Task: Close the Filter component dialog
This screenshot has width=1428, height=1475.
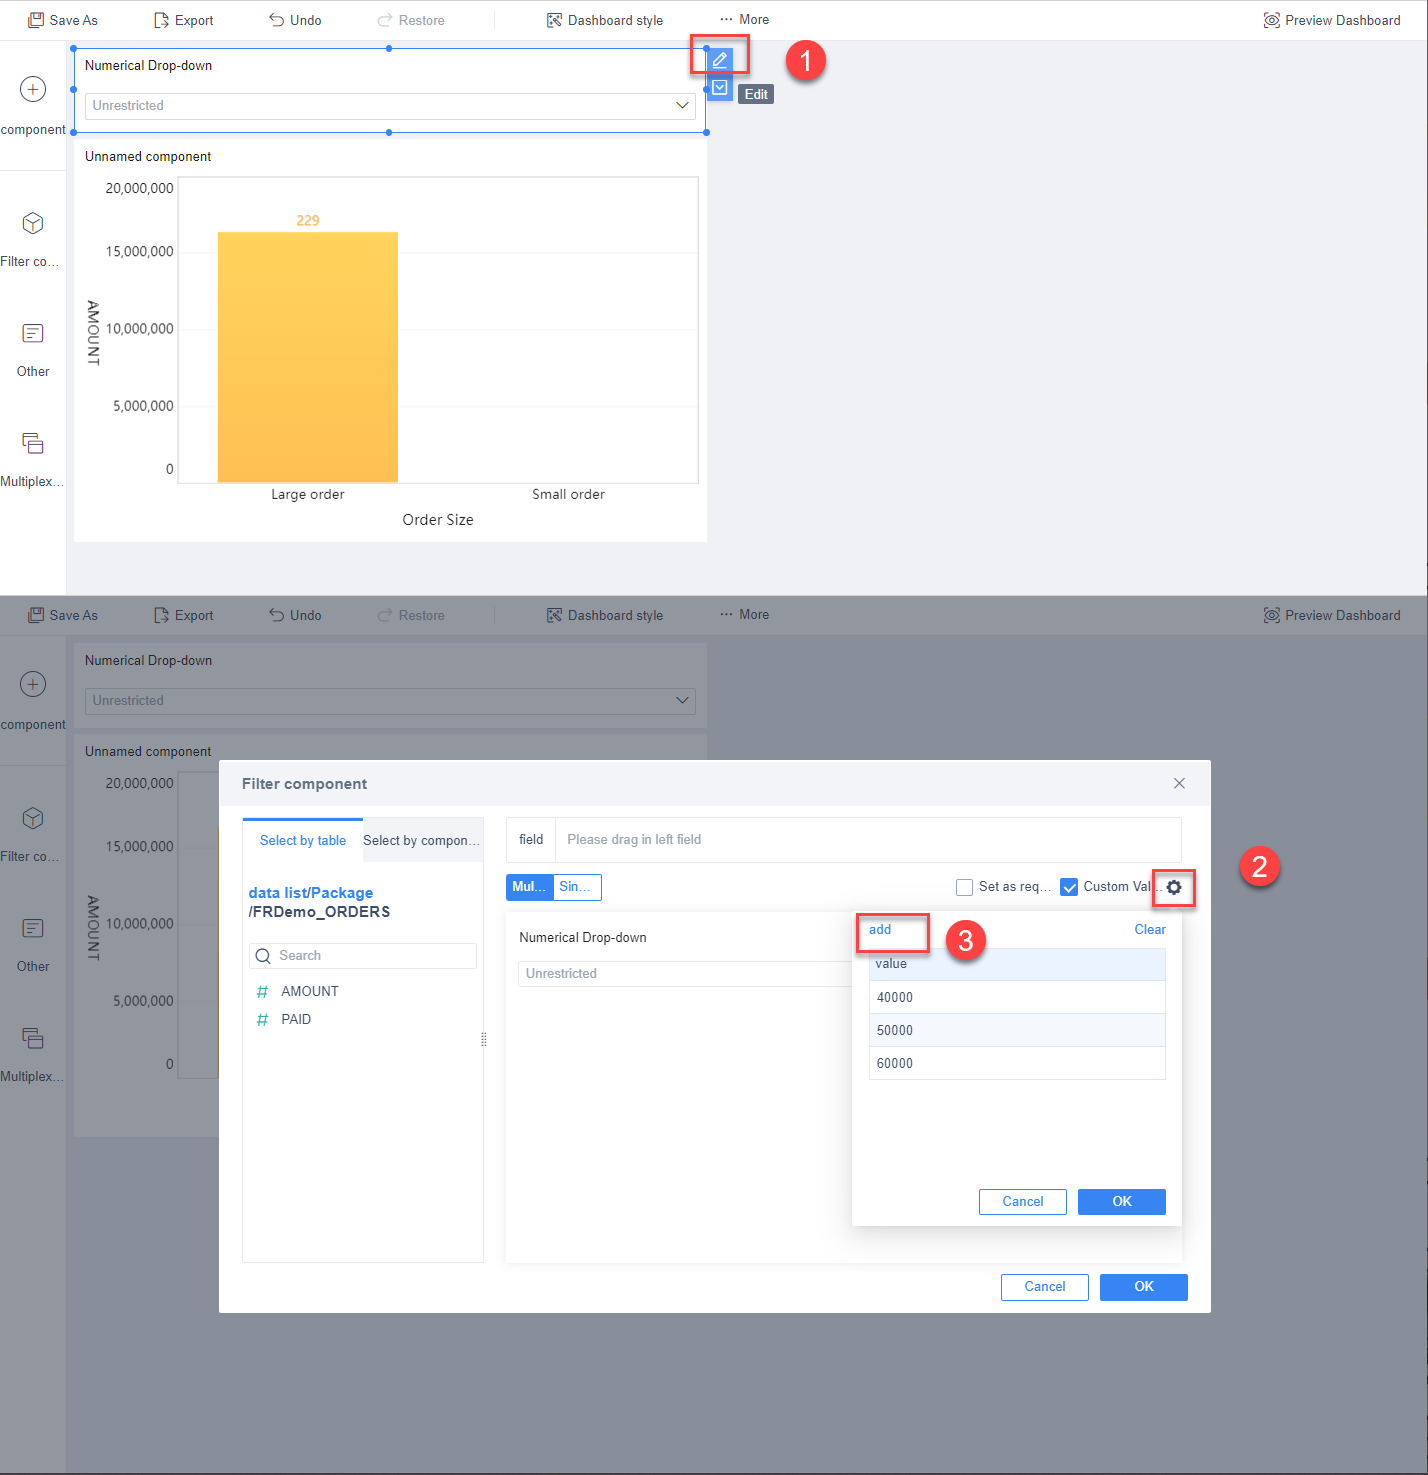Action: [x=1179, y=783]
